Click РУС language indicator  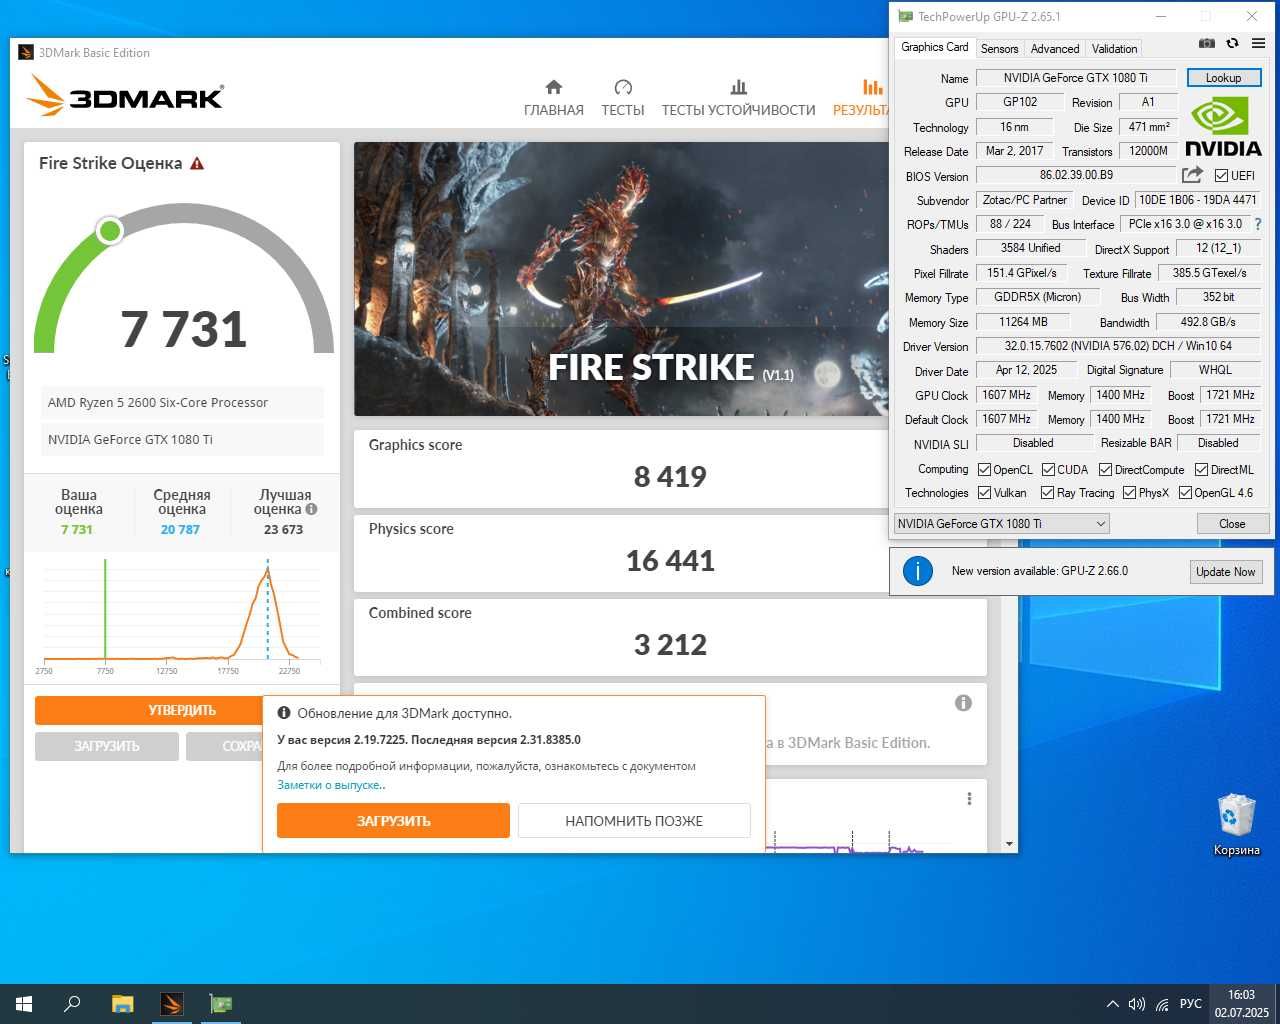tap(1190, 1004)
